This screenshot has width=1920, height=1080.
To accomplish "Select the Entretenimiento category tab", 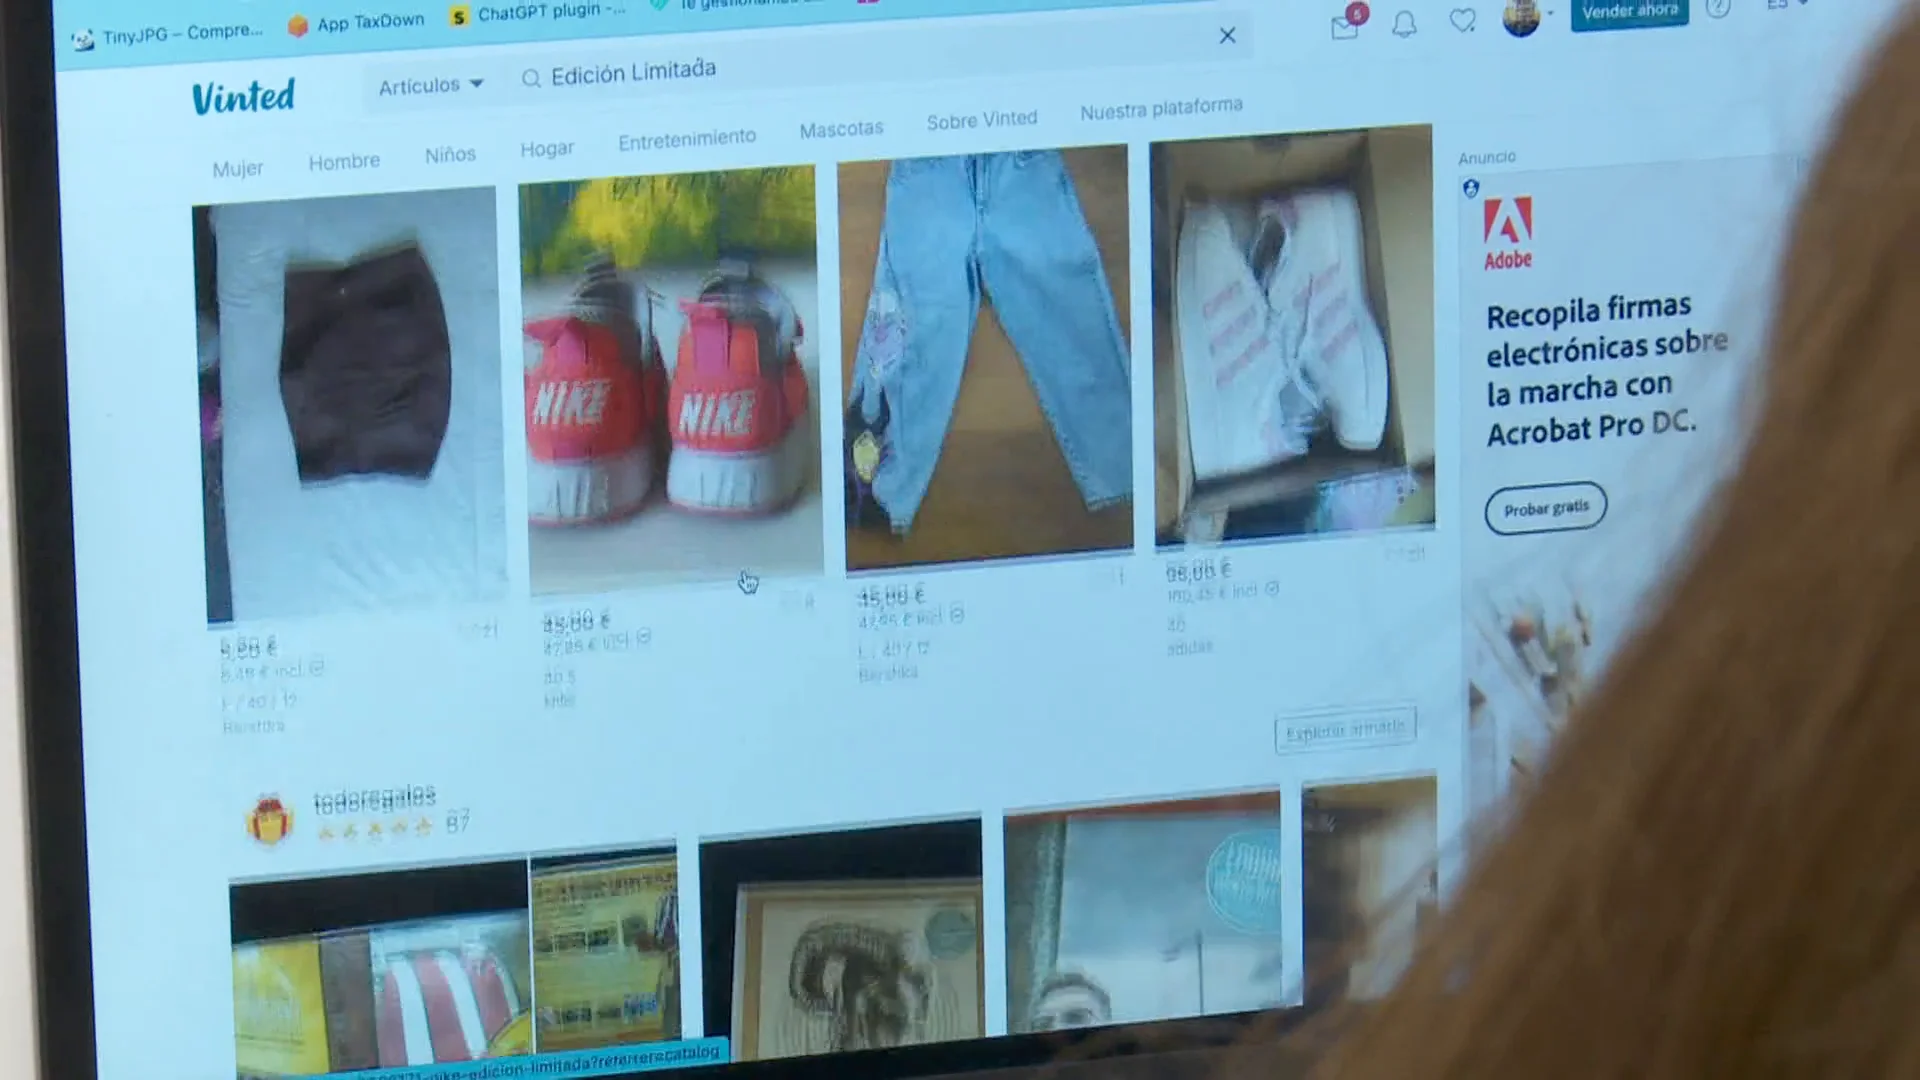I will click(687, 139).
